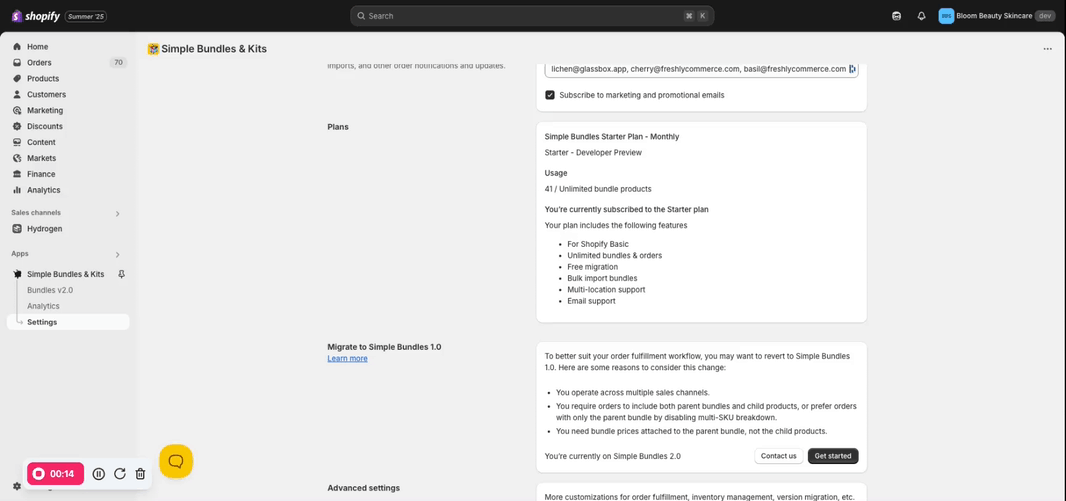Image resolution: width=1066 pixels, height=501 pixels.
Task: Click the Orders count badge 70
Action: point(118,63)
